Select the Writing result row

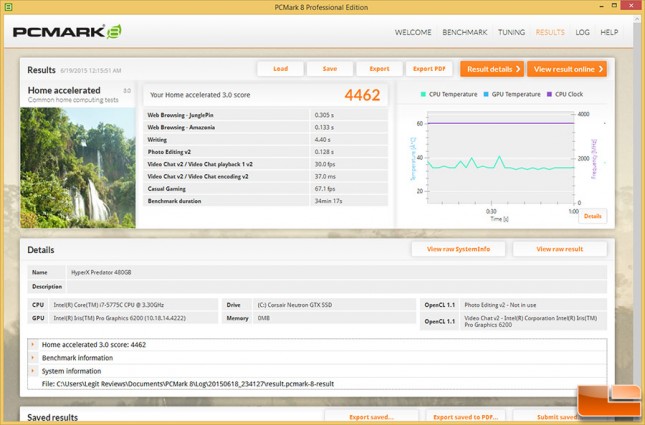click(265, 140)
